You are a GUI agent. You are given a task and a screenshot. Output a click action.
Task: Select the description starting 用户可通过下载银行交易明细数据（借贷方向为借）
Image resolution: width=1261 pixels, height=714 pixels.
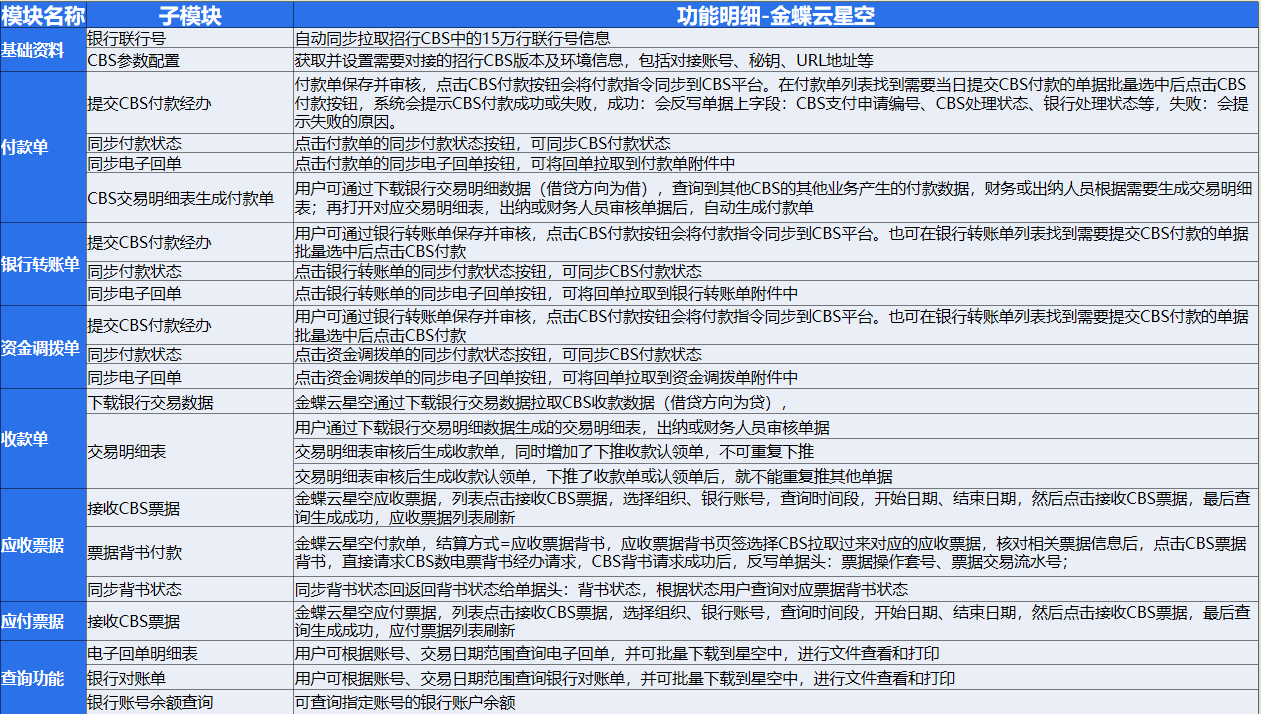pos(776,198)
